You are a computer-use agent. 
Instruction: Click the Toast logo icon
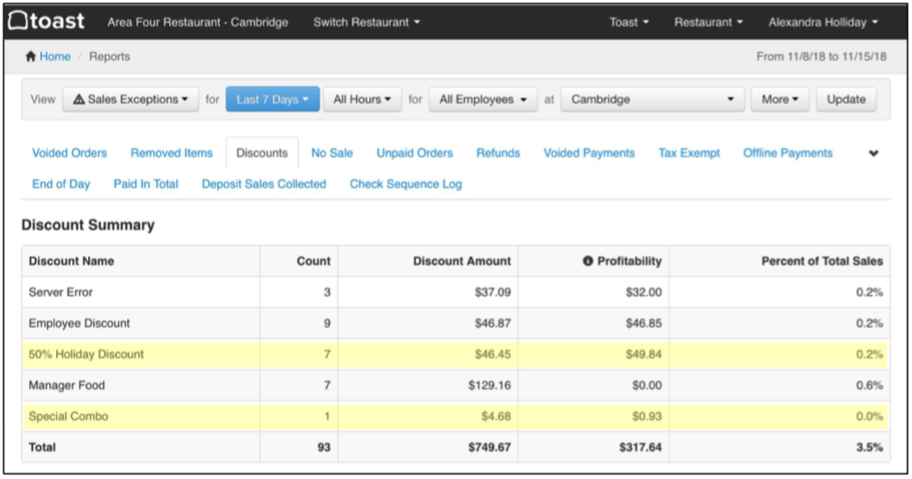coord(17,21)
